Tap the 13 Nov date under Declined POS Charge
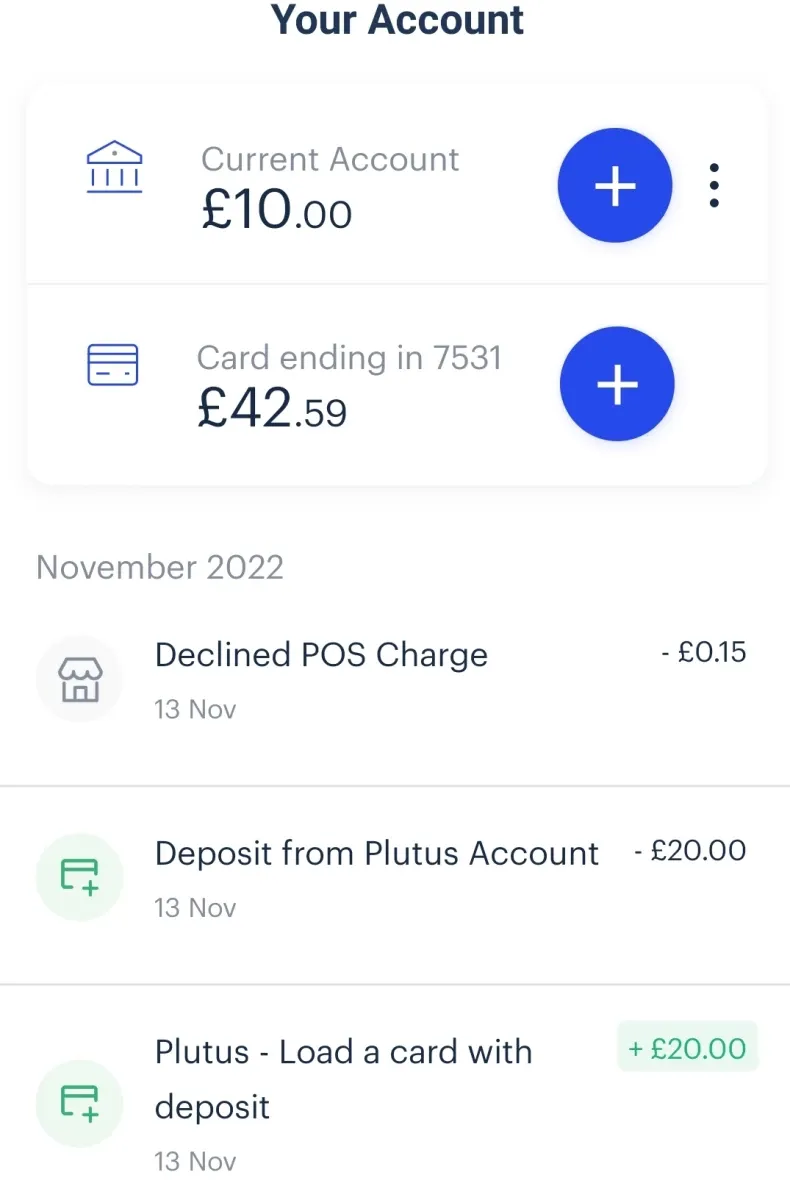Viewport: 790px width, 1200px height. click(195, 709)
